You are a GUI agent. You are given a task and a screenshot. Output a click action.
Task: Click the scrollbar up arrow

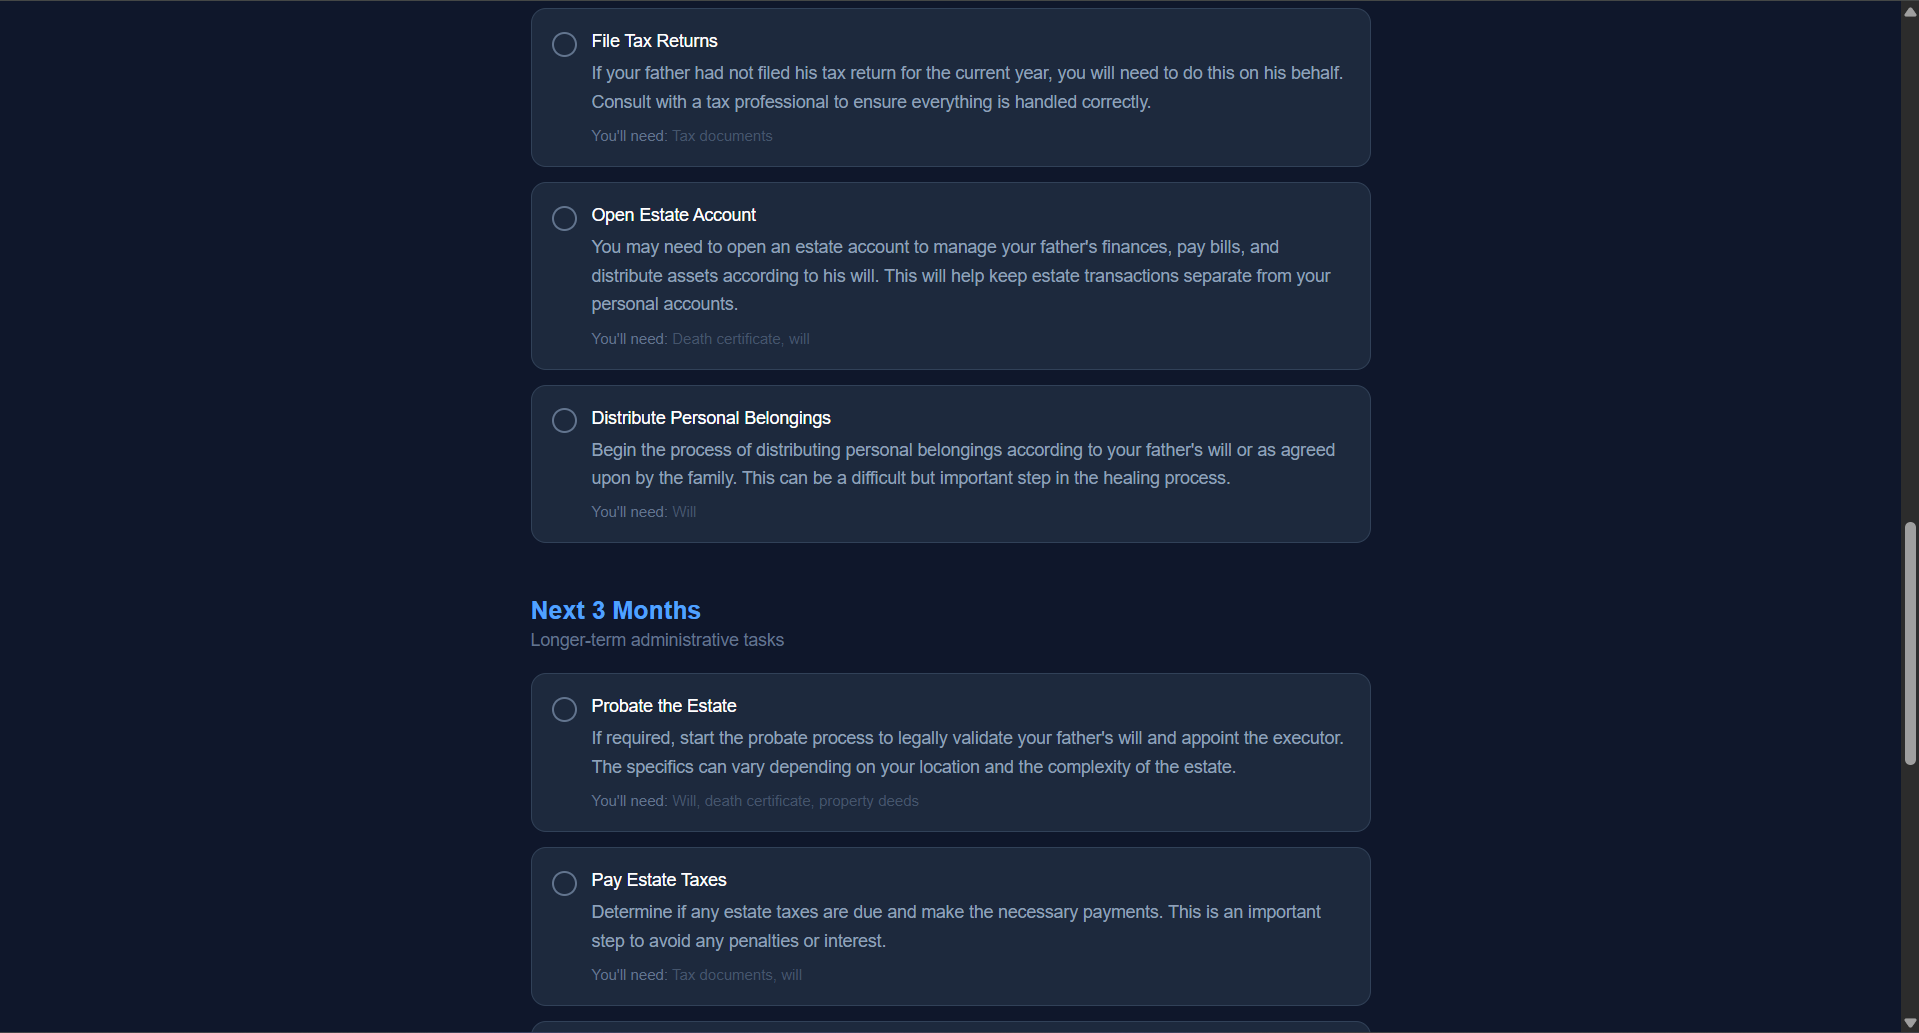[x=1908, y=11]
